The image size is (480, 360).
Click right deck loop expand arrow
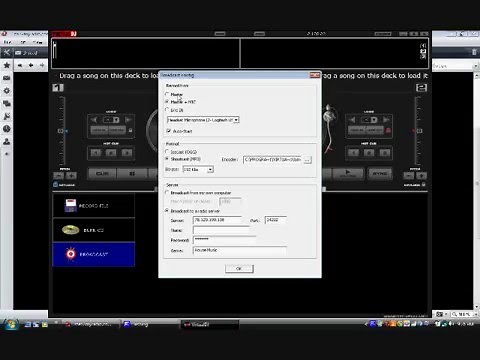pos(386,119)
